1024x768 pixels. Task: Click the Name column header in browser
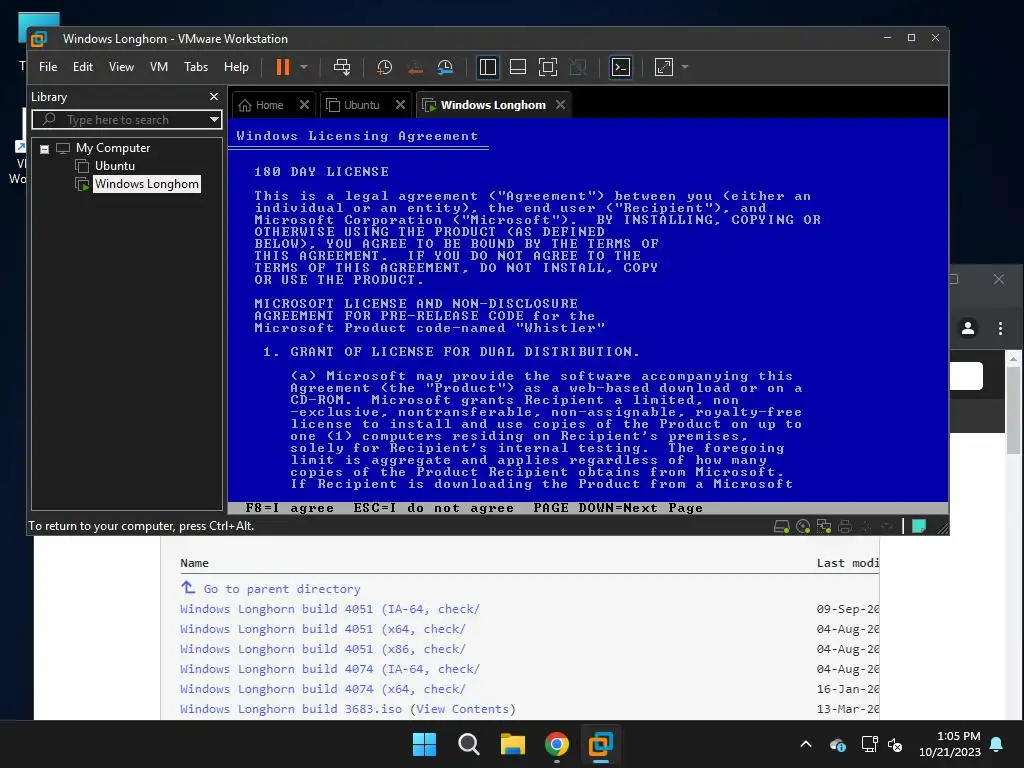(x=194, y=563)
